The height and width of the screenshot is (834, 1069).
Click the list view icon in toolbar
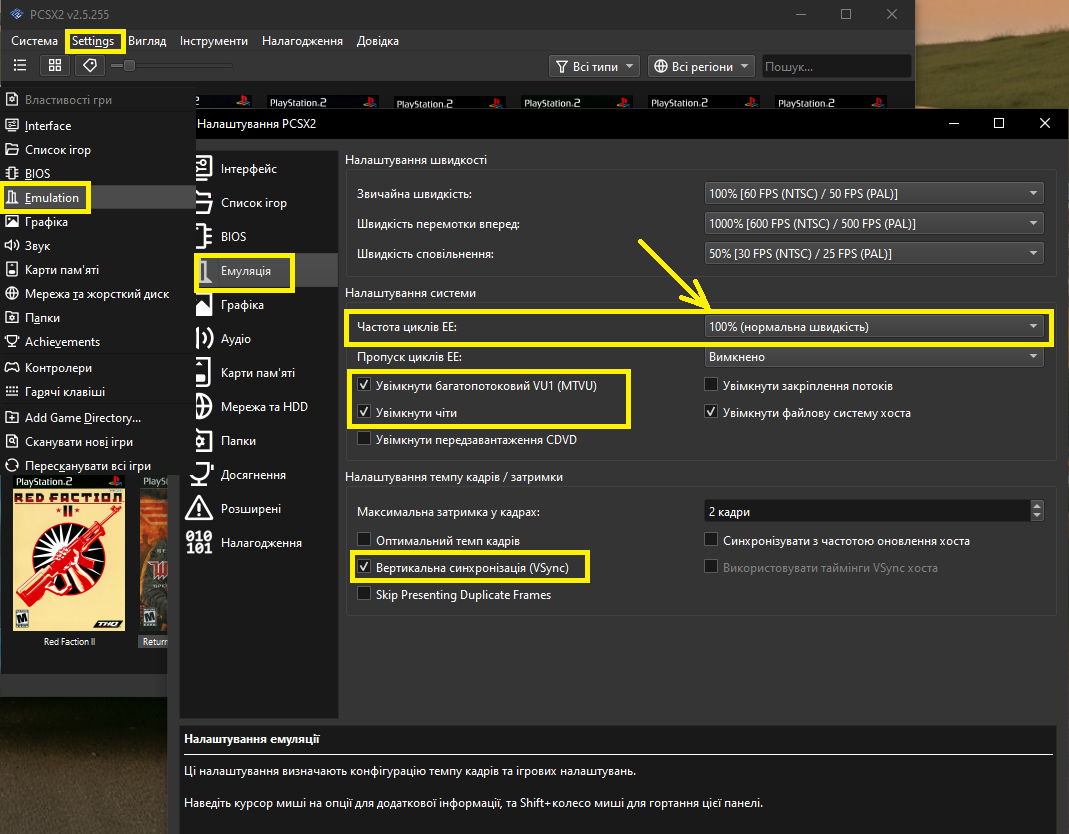pyautogui.click(x=19, y=65)
